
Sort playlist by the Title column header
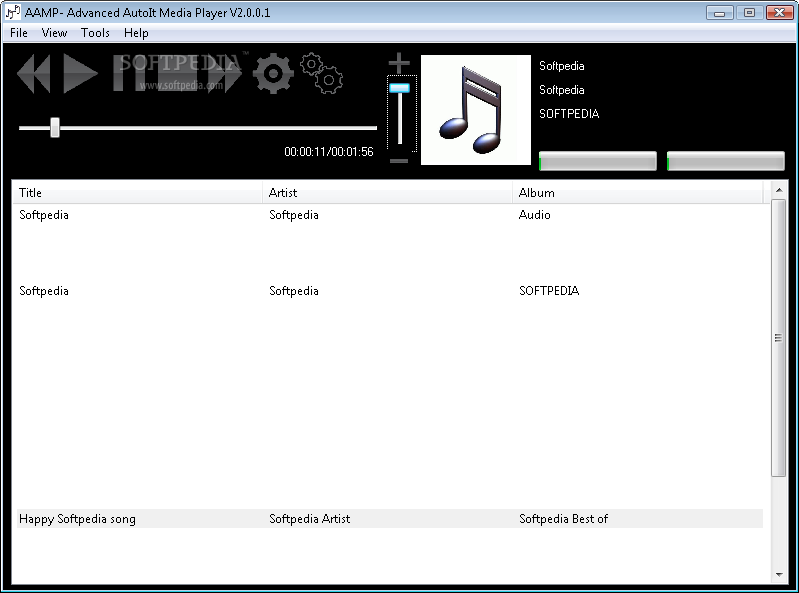point(137,193)
